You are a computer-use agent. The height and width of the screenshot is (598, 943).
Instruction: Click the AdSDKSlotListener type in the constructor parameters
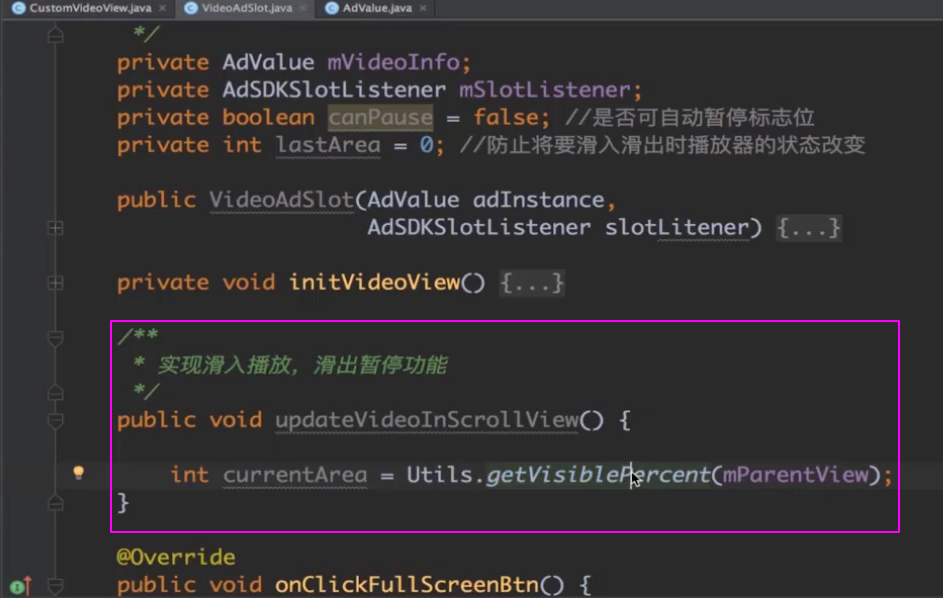pyautogui.click(x=479, y=227)
